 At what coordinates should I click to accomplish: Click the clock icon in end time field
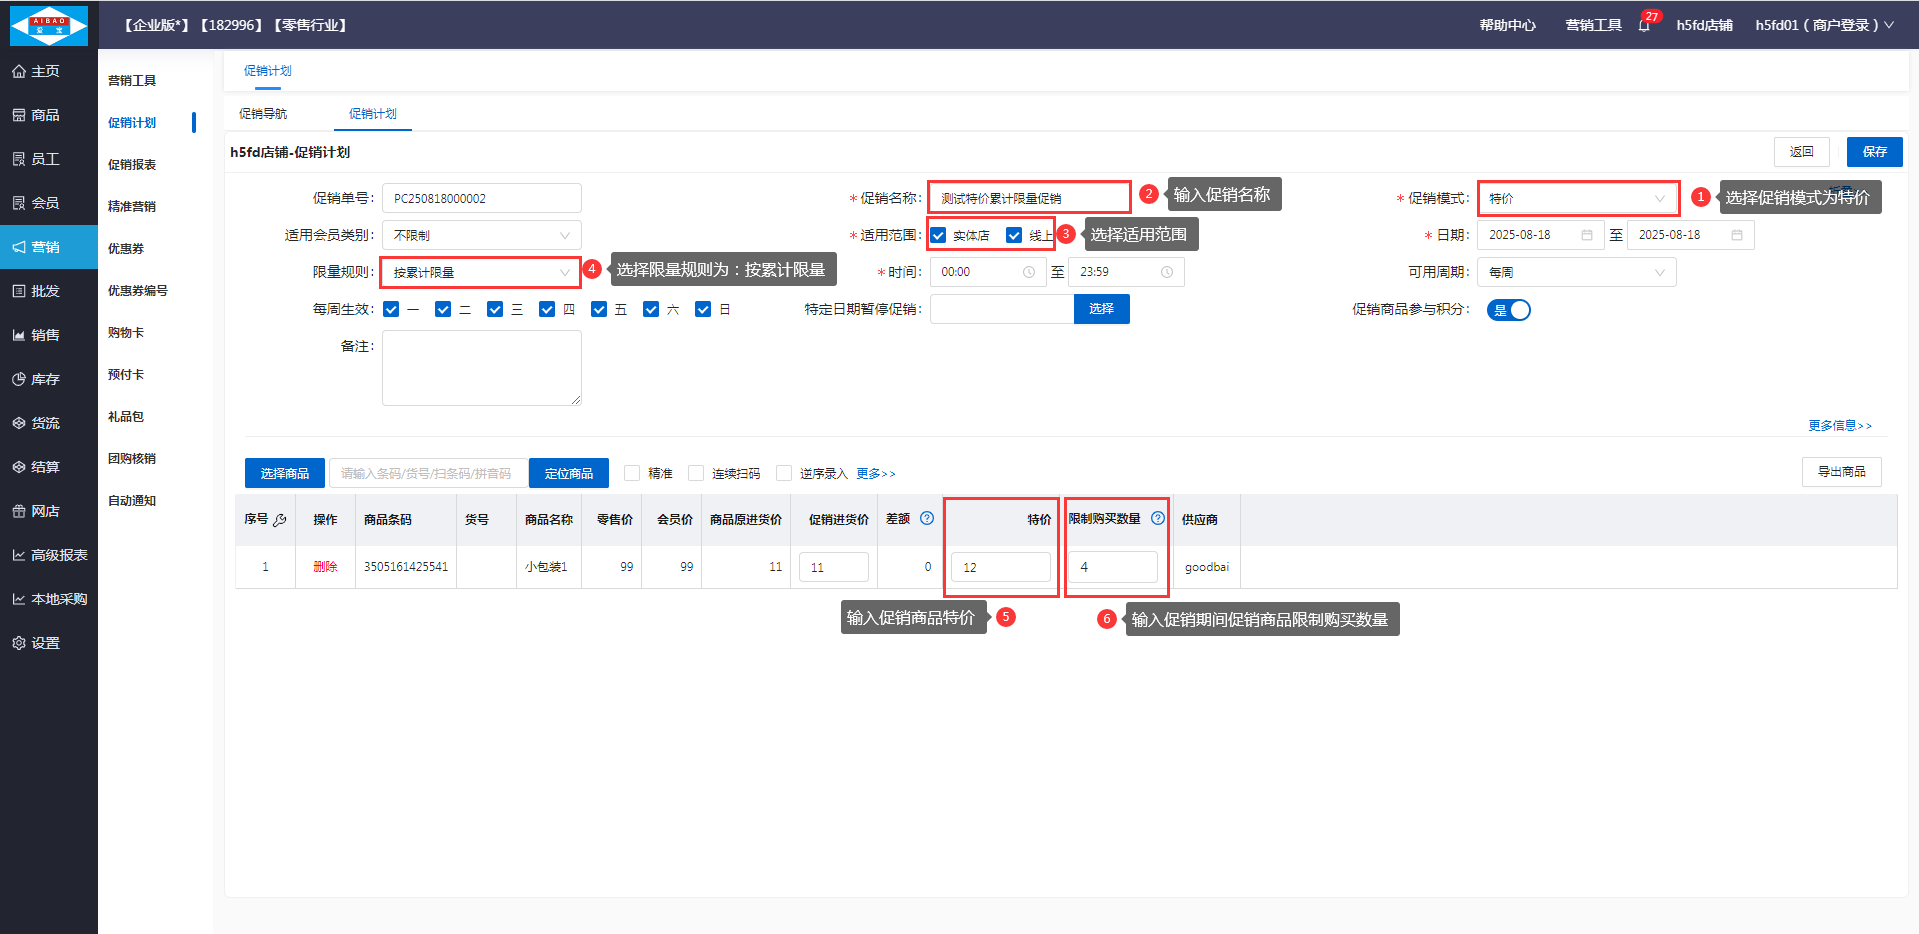coord(1166,272)
